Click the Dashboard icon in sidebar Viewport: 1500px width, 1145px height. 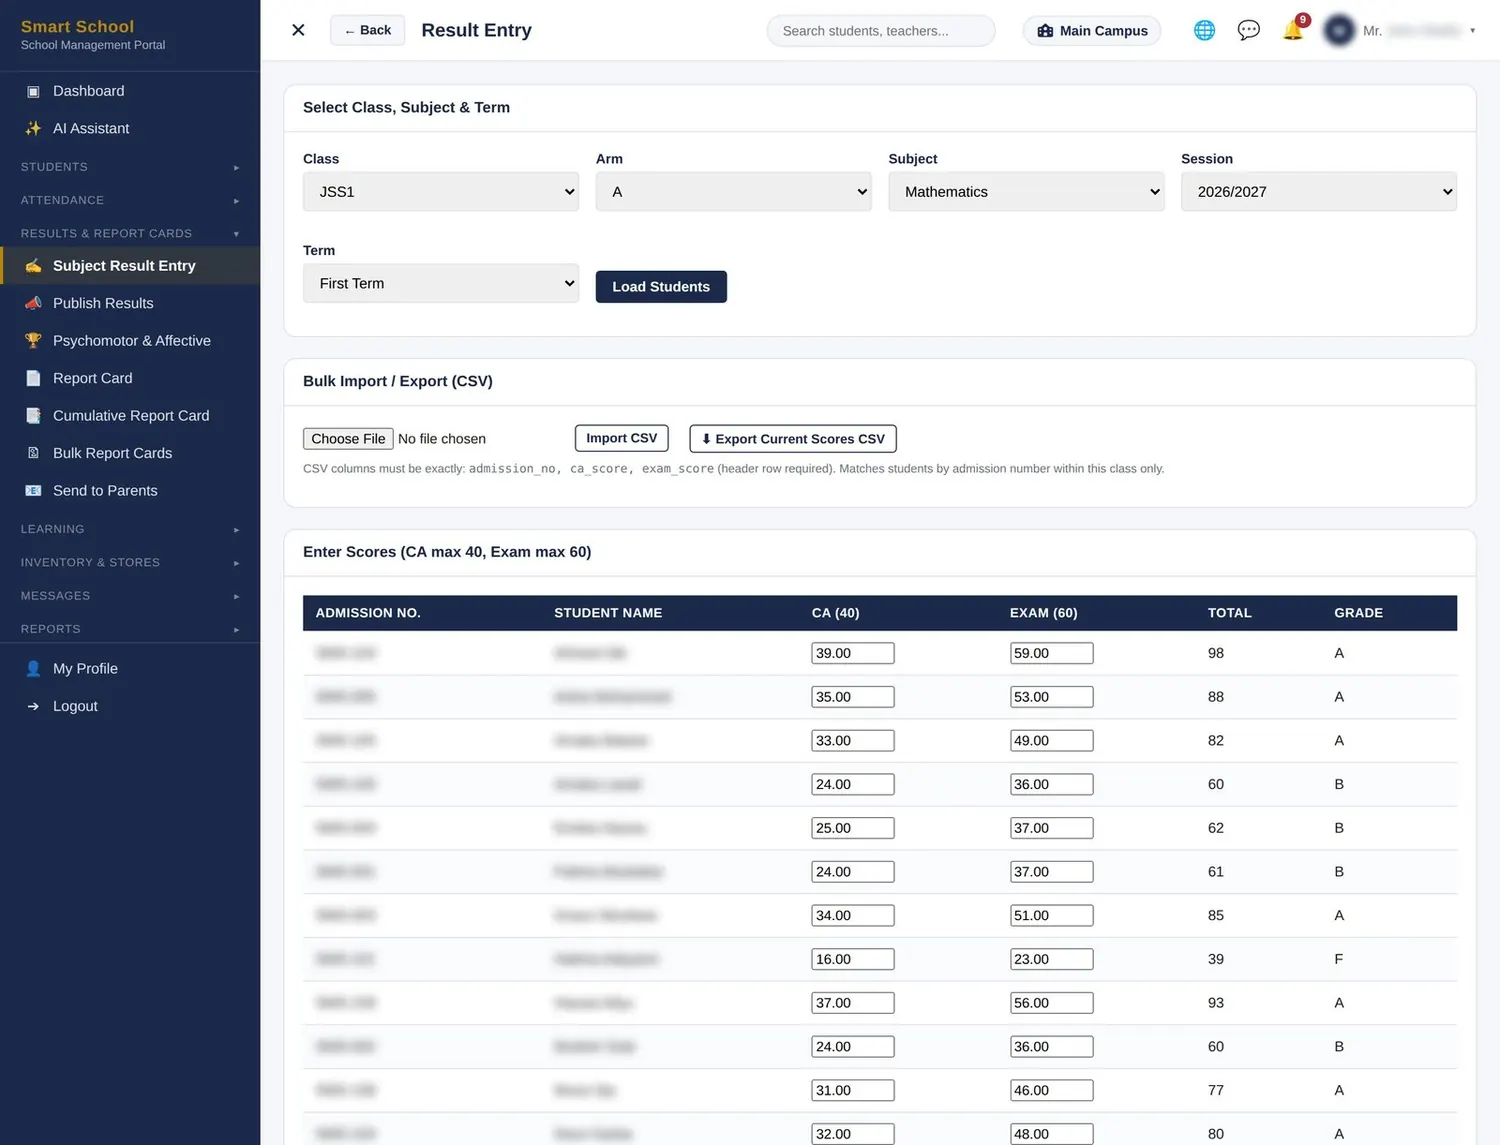(x=33, y=91)
